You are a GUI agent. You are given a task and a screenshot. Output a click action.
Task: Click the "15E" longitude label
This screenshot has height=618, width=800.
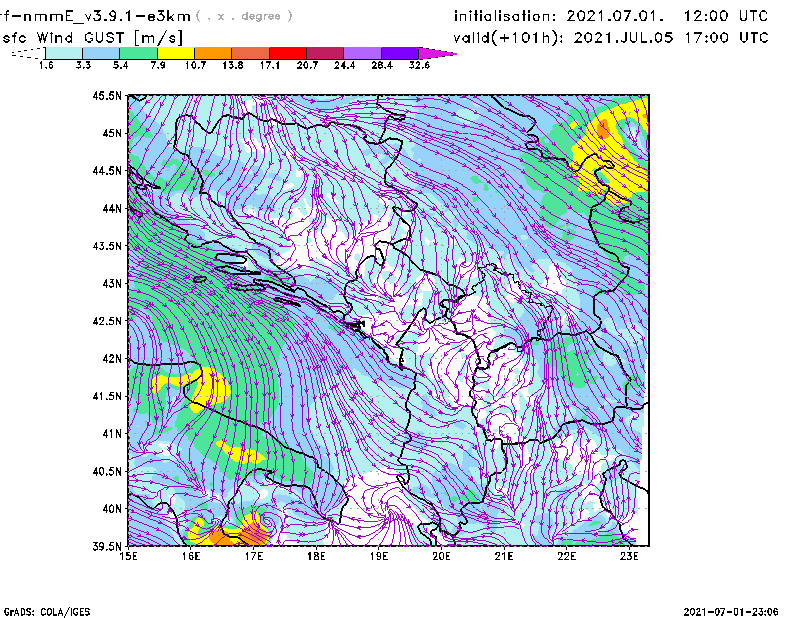point(128,556)
